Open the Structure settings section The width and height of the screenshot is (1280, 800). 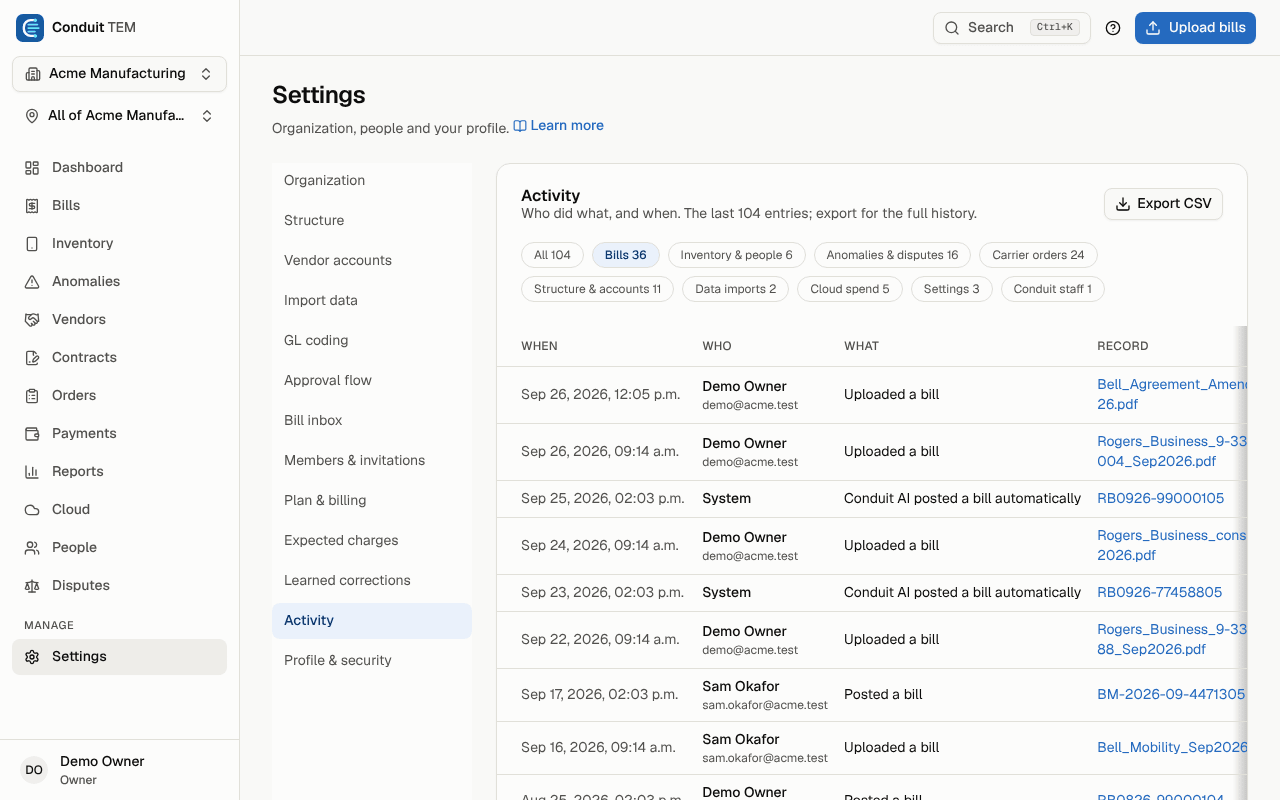coord(372,221)
